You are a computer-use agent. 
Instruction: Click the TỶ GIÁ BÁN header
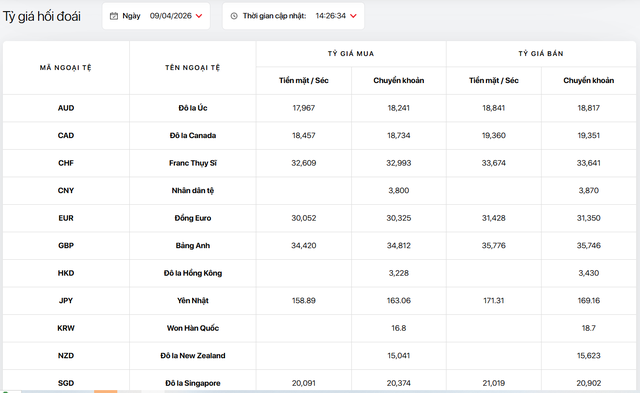click(541, 53)
